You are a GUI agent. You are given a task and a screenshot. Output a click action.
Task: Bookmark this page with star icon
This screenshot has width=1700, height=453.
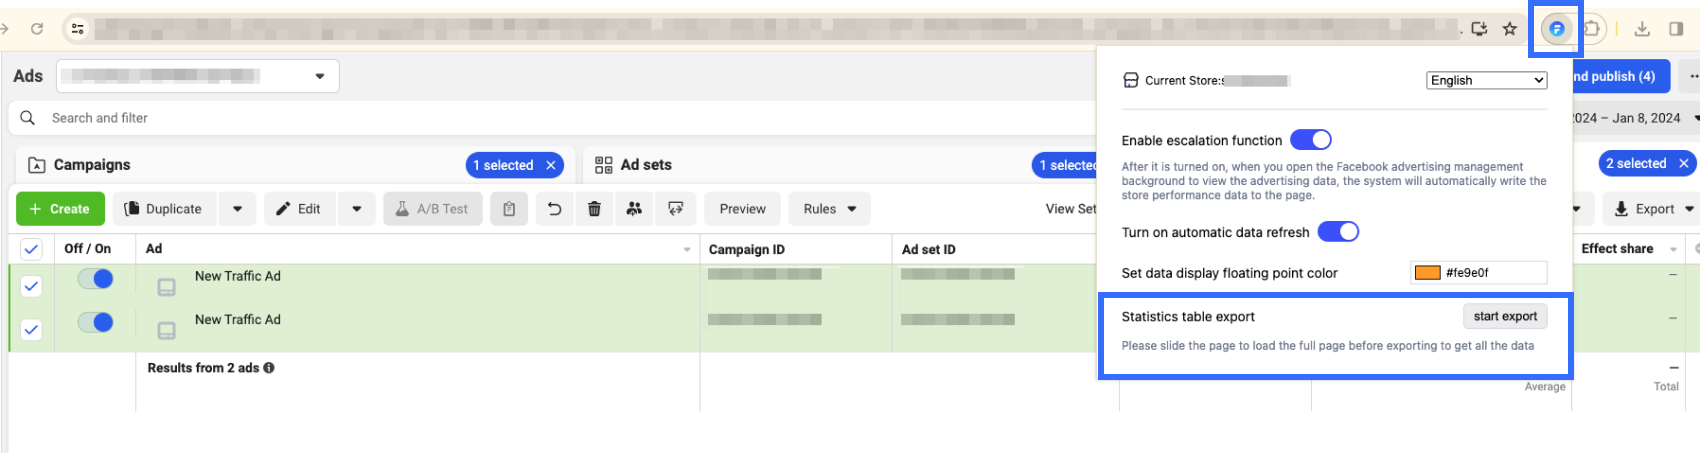click(1510, 29)
